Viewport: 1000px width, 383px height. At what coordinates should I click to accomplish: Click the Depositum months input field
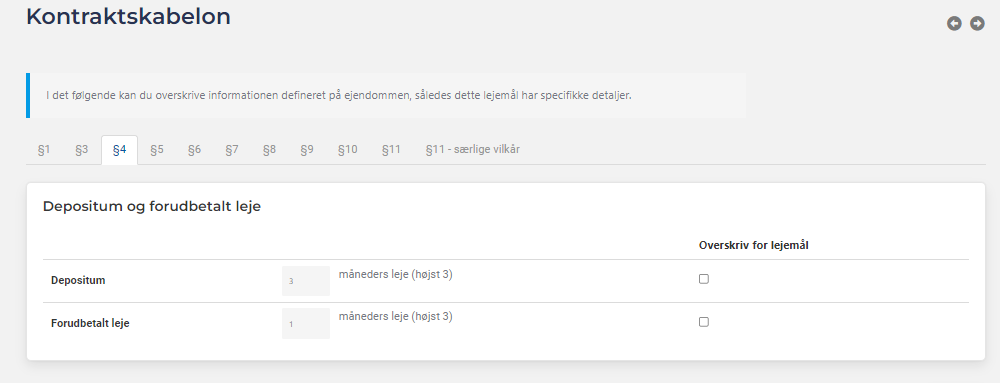point(306,281)
